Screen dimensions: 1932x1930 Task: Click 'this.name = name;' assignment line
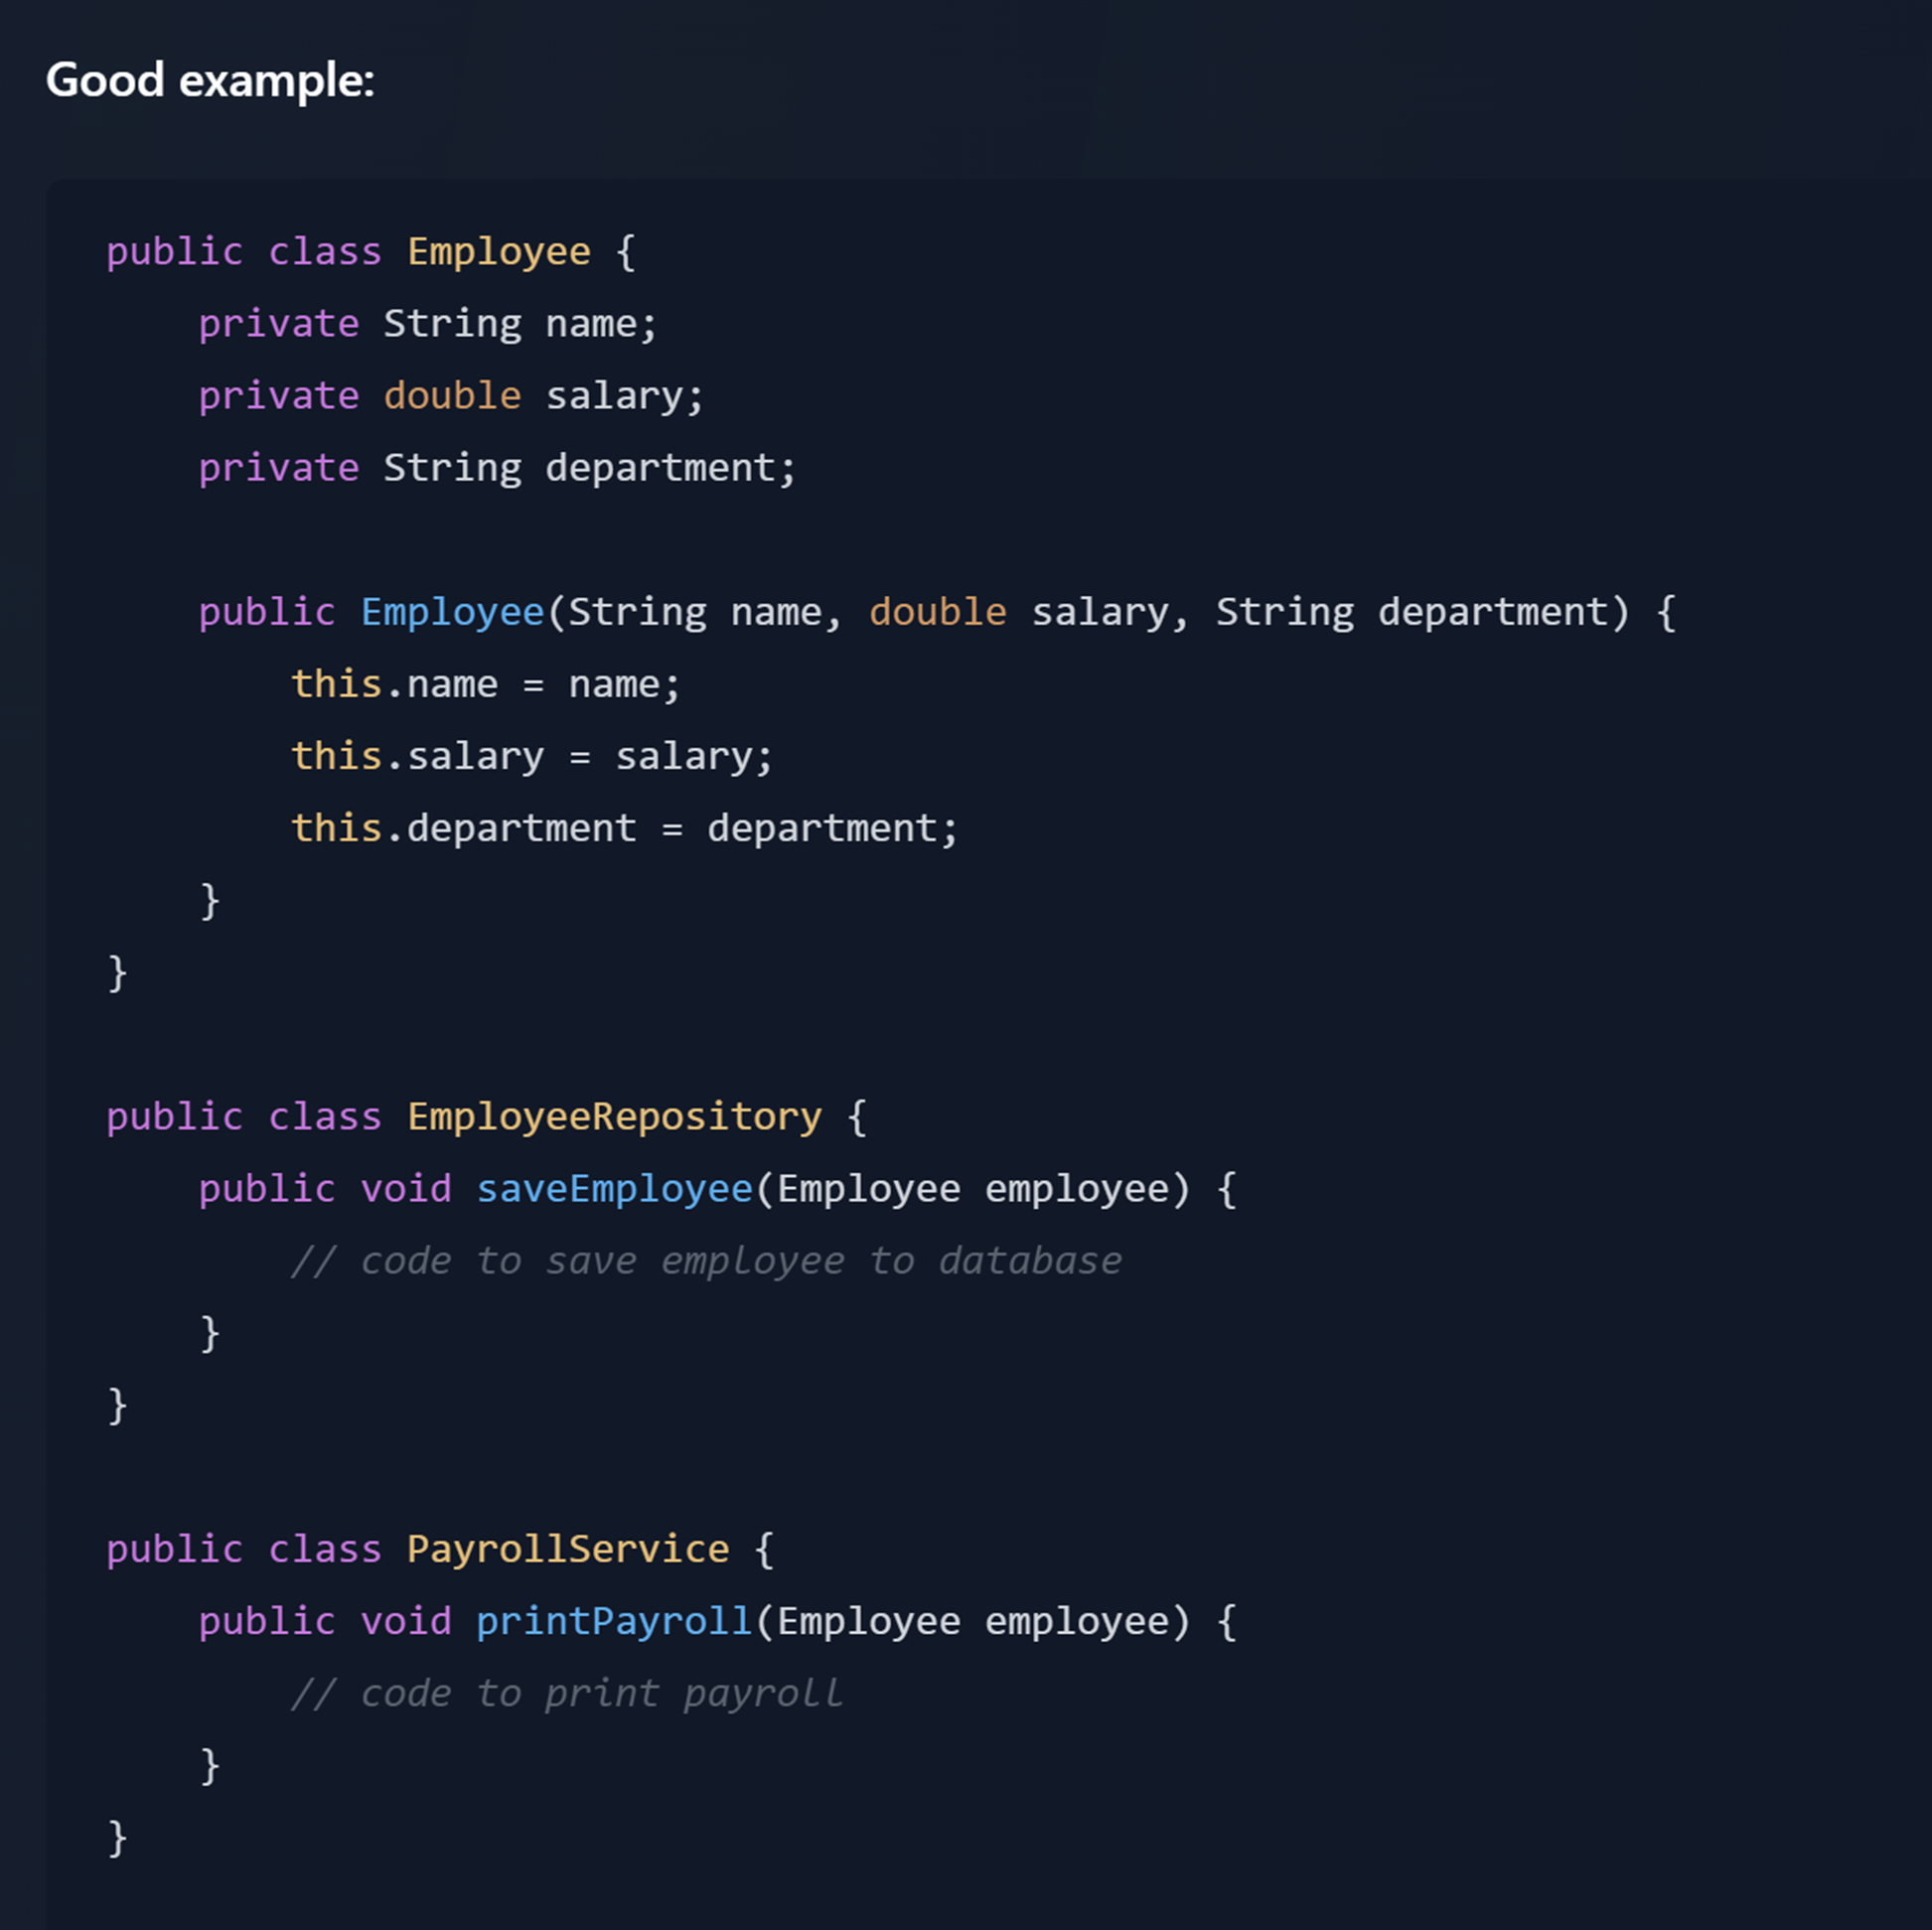[x=486, y=684]
